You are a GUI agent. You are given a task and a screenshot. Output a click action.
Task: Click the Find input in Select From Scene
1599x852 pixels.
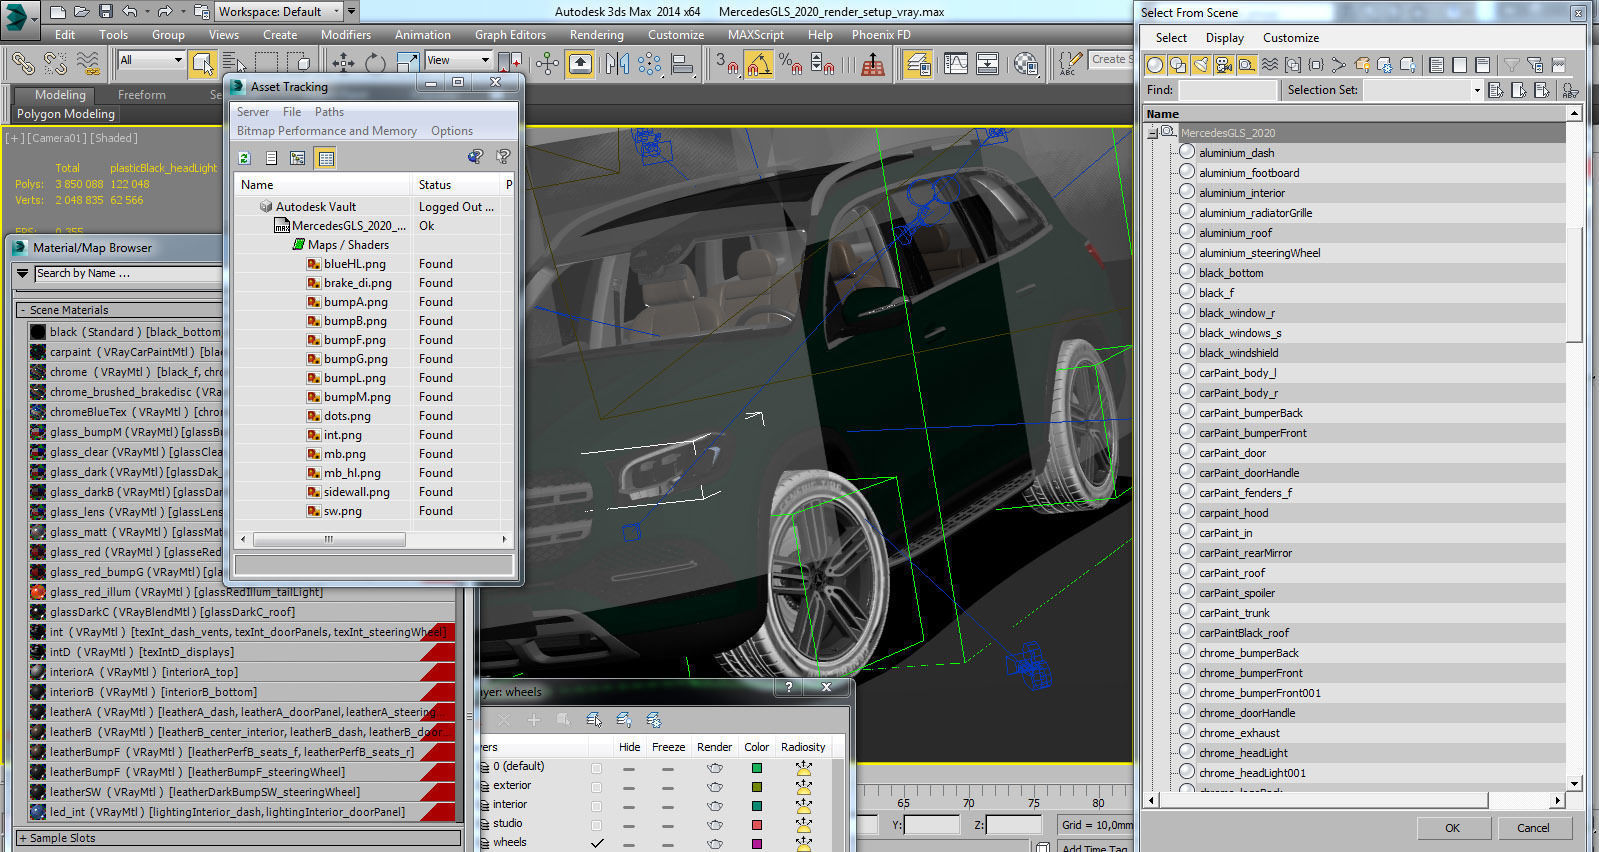tap(1228, 90)
